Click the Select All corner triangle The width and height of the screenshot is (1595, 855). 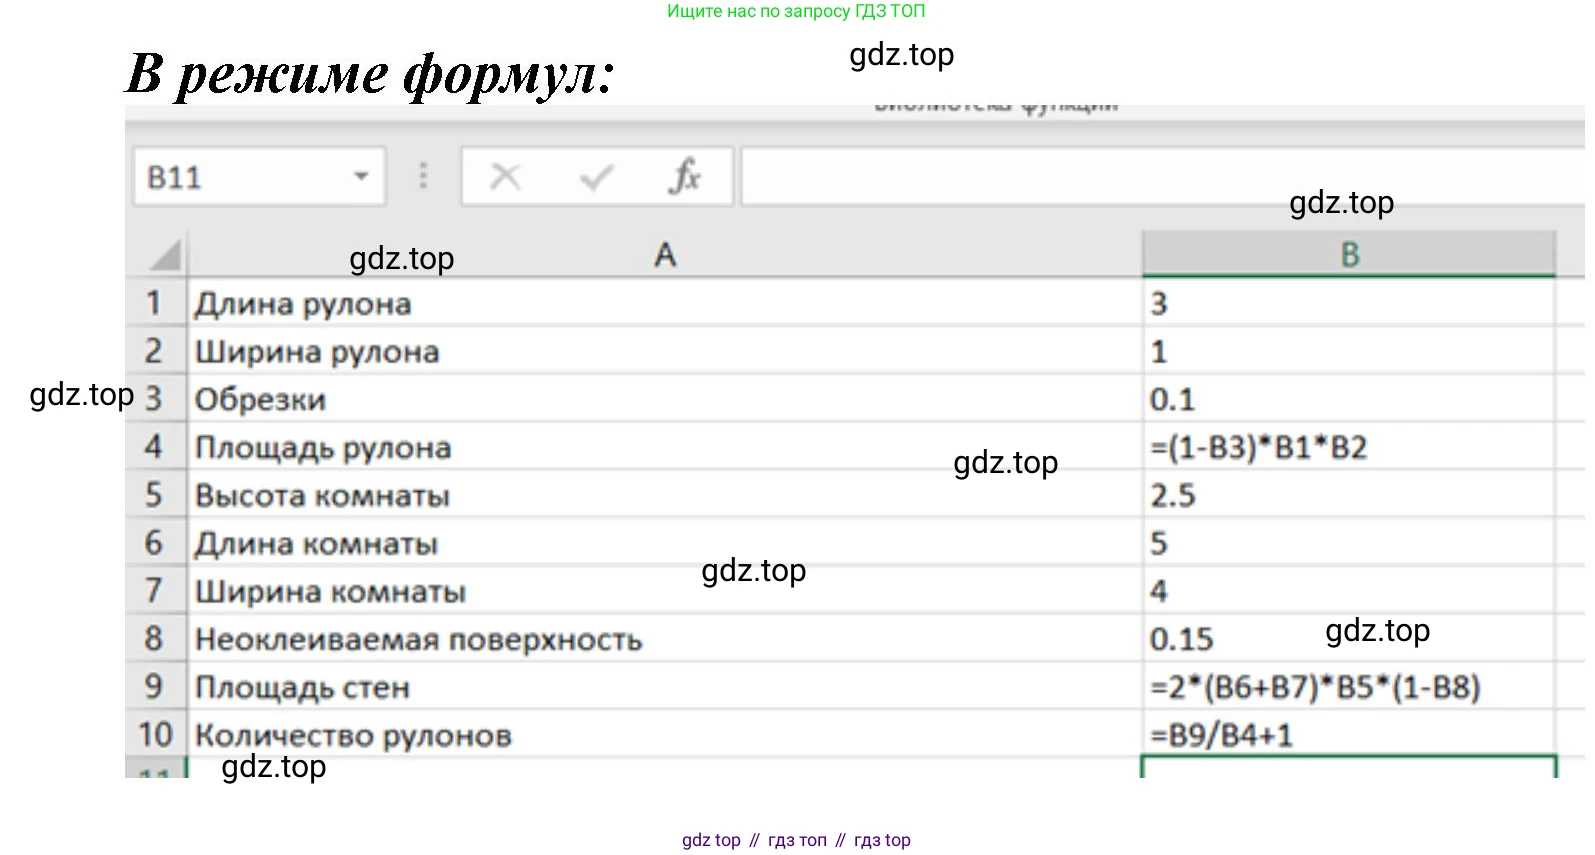165,255
